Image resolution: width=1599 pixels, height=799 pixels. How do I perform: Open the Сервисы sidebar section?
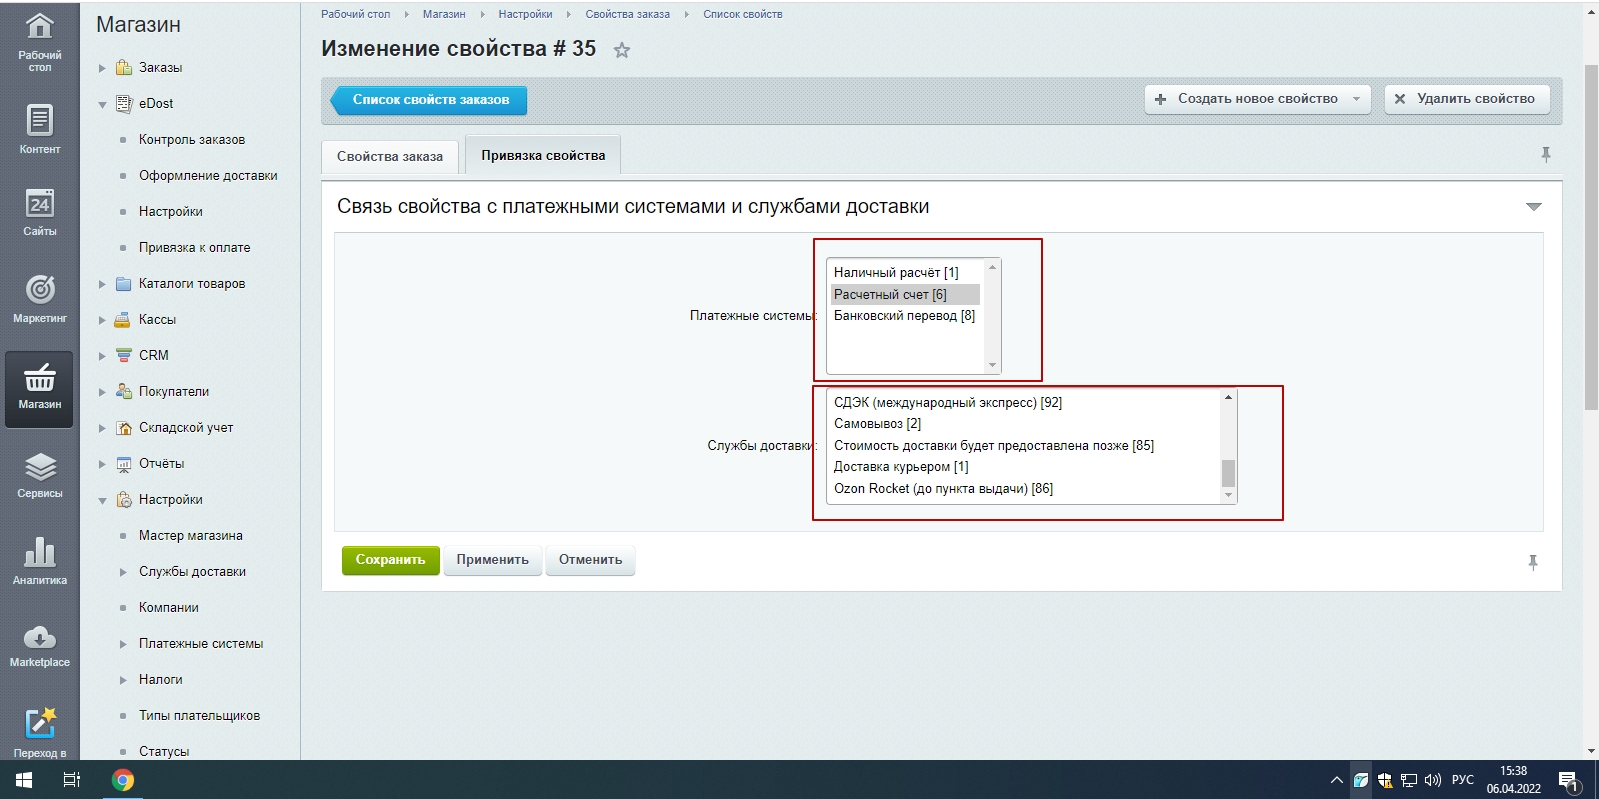tap(39, 475)
